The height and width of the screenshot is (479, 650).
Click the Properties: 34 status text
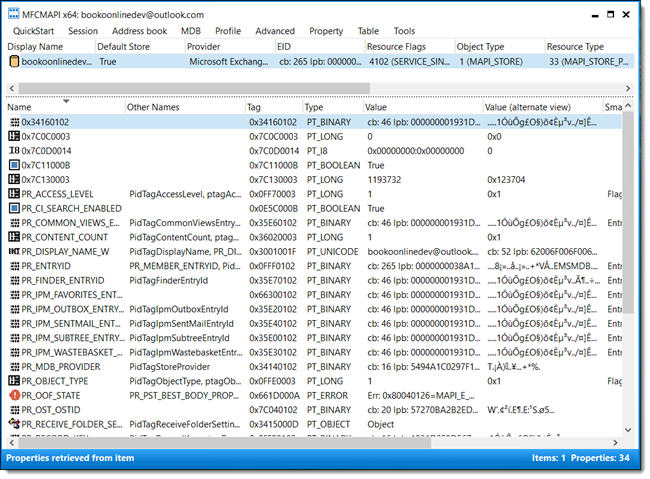(600, 458)
